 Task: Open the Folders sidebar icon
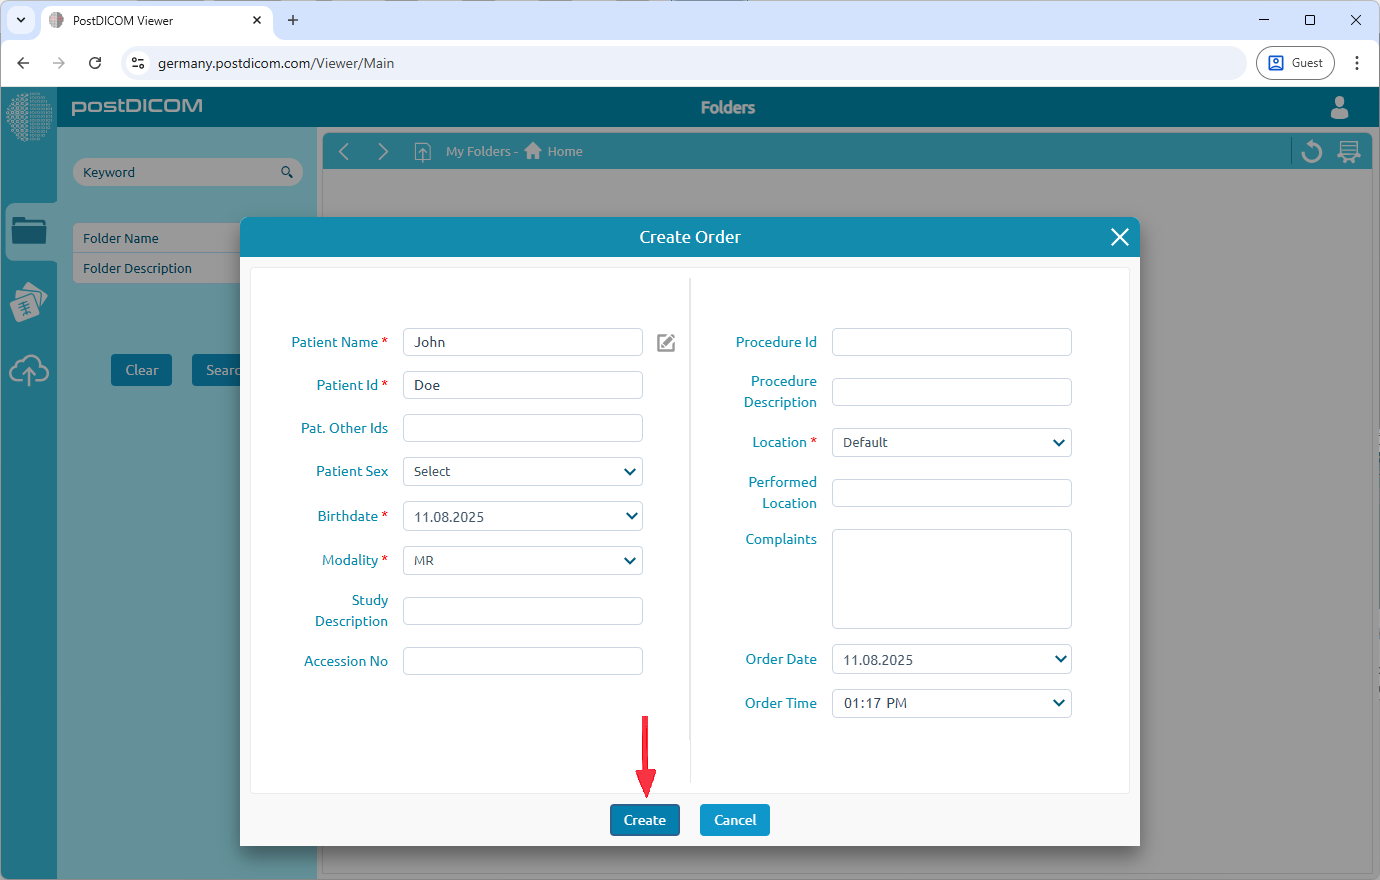tap(29, 231)
